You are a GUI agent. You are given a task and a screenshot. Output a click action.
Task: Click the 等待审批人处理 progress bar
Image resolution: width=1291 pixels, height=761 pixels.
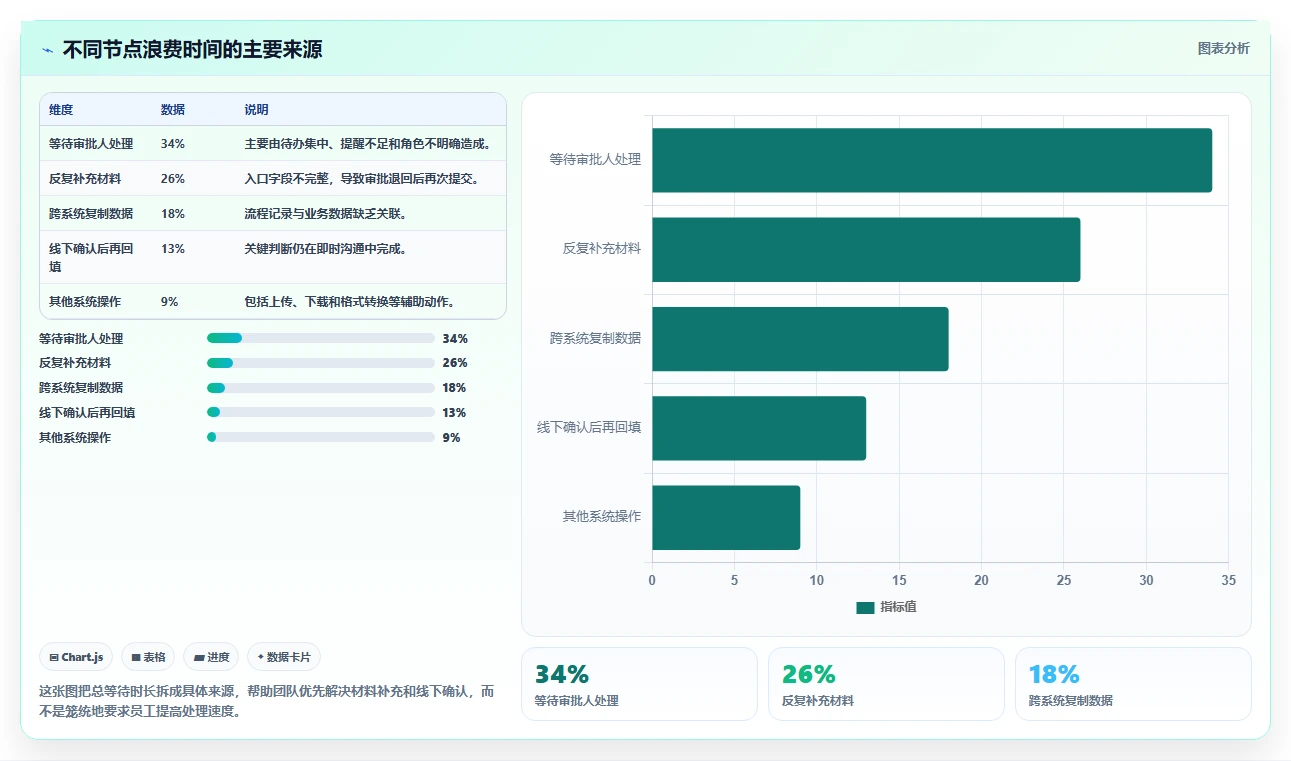click(320, 338)
